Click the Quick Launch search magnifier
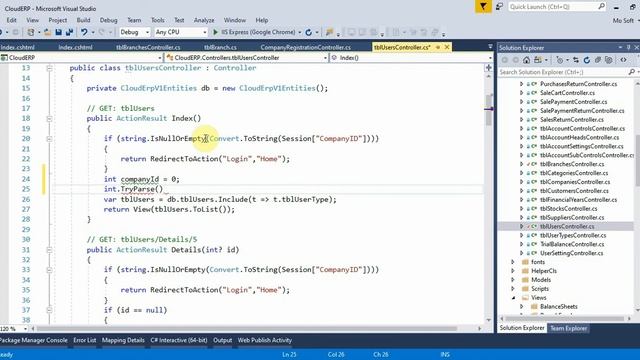 point(601,7)
